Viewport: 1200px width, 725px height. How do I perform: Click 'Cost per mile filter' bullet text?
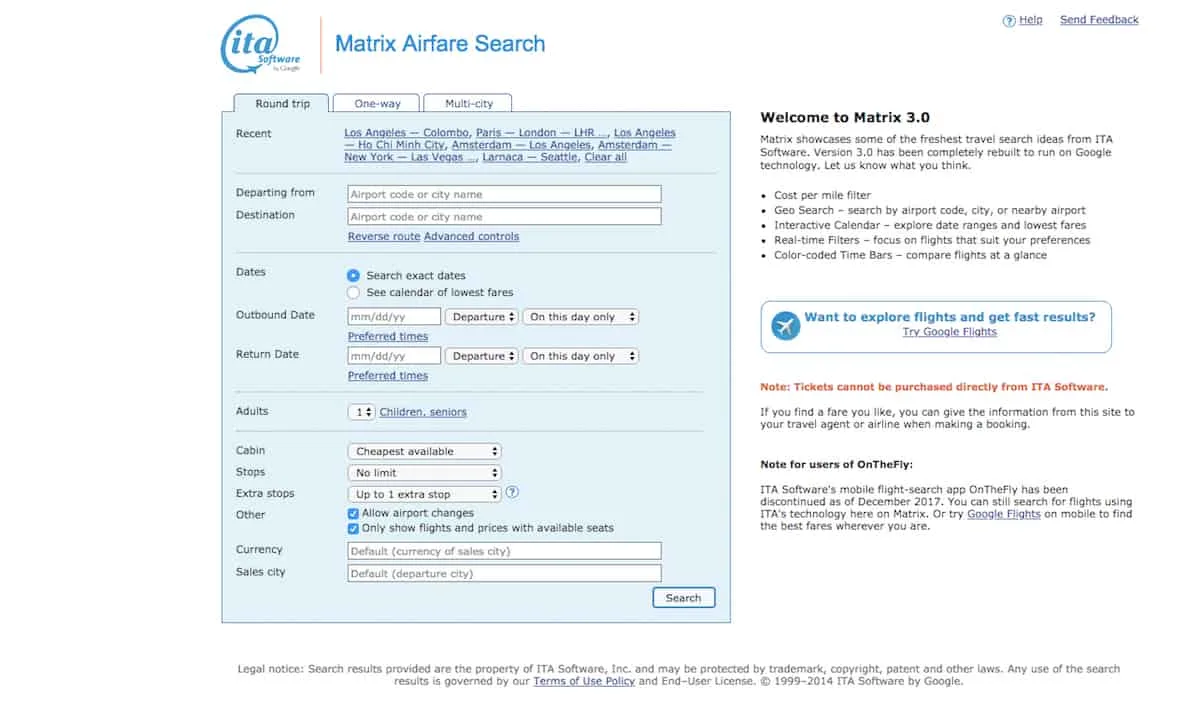coord(823,196)
